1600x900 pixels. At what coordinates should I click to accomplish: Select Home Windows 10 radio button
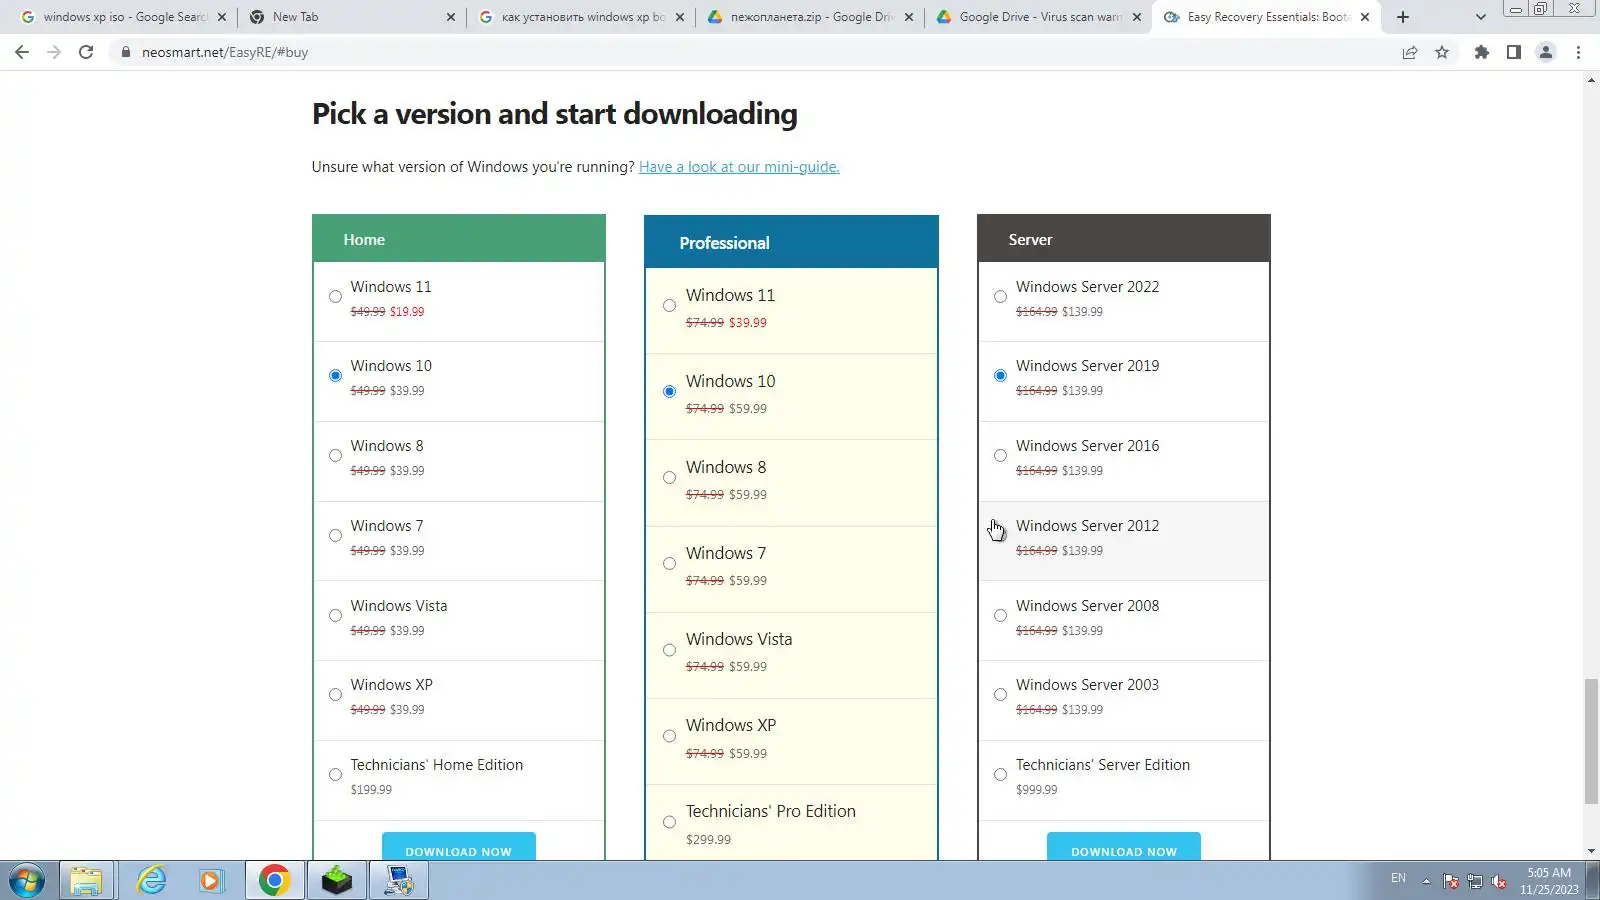(x=335, y=376)
